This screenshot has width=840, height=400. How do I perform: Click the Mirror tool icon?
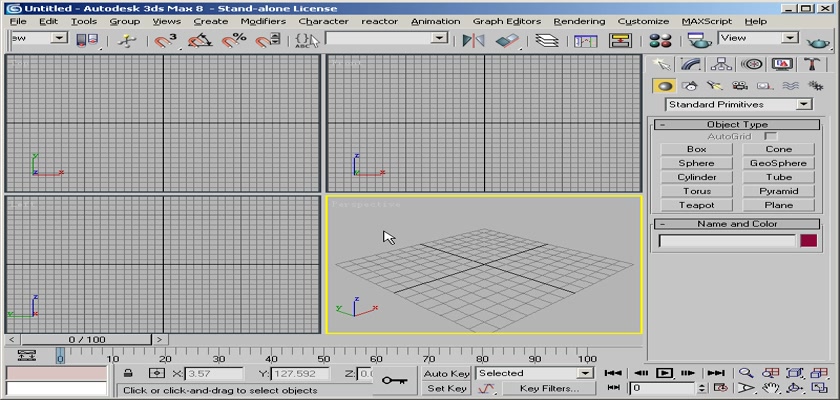tap(473, 40)
